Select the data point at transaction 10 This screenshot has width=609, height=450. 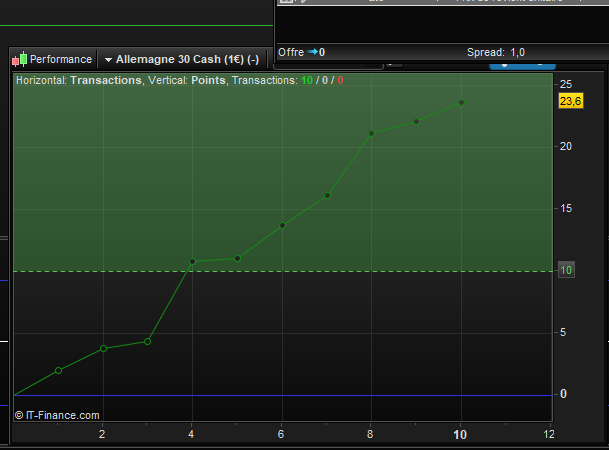click(x=461, y=103)
